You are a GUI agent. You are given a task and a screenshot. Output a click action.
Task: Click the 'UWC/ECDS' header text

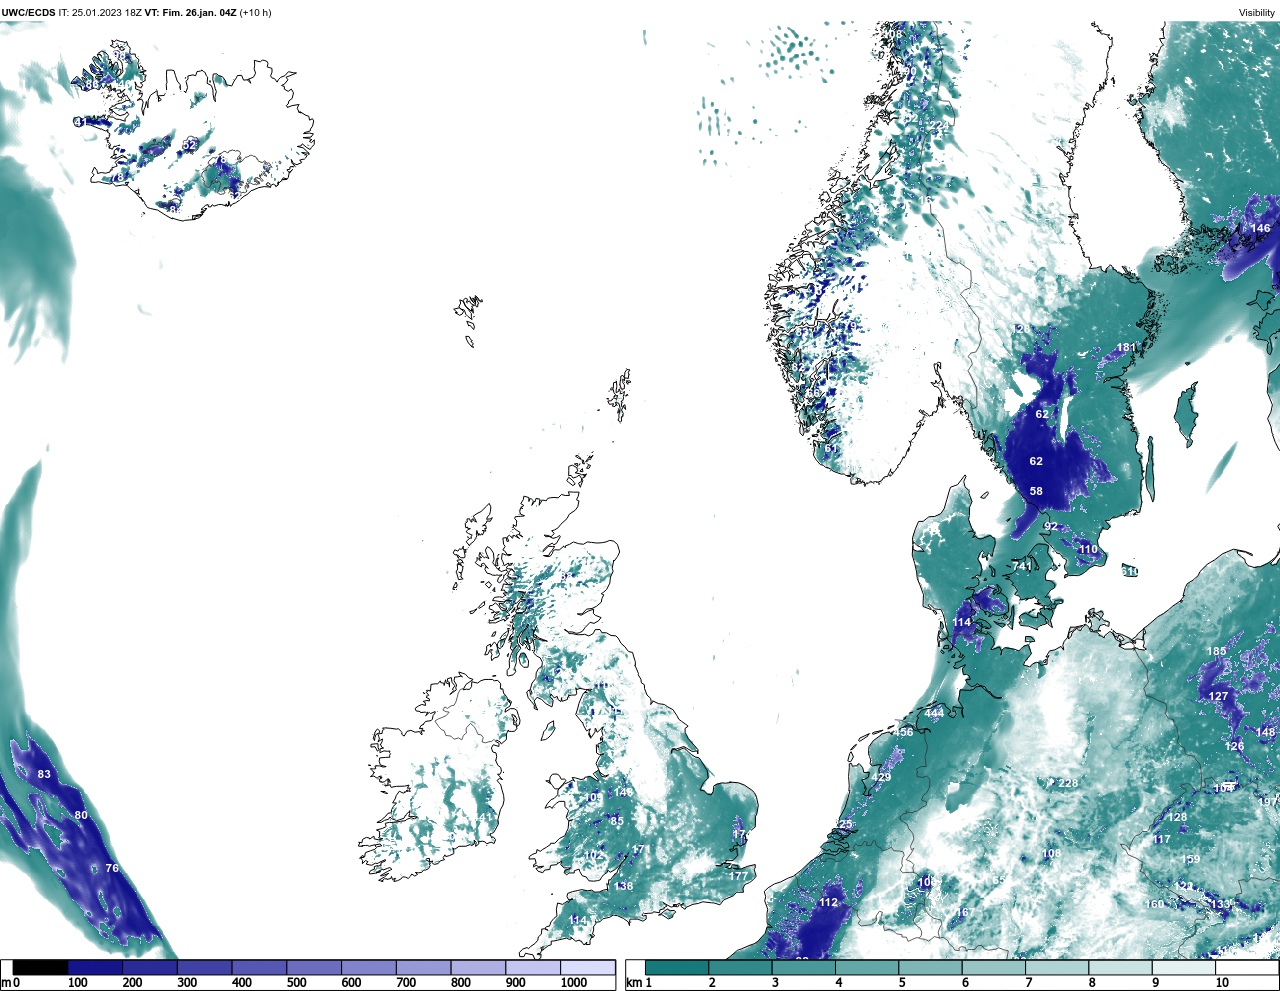(28, 13)
